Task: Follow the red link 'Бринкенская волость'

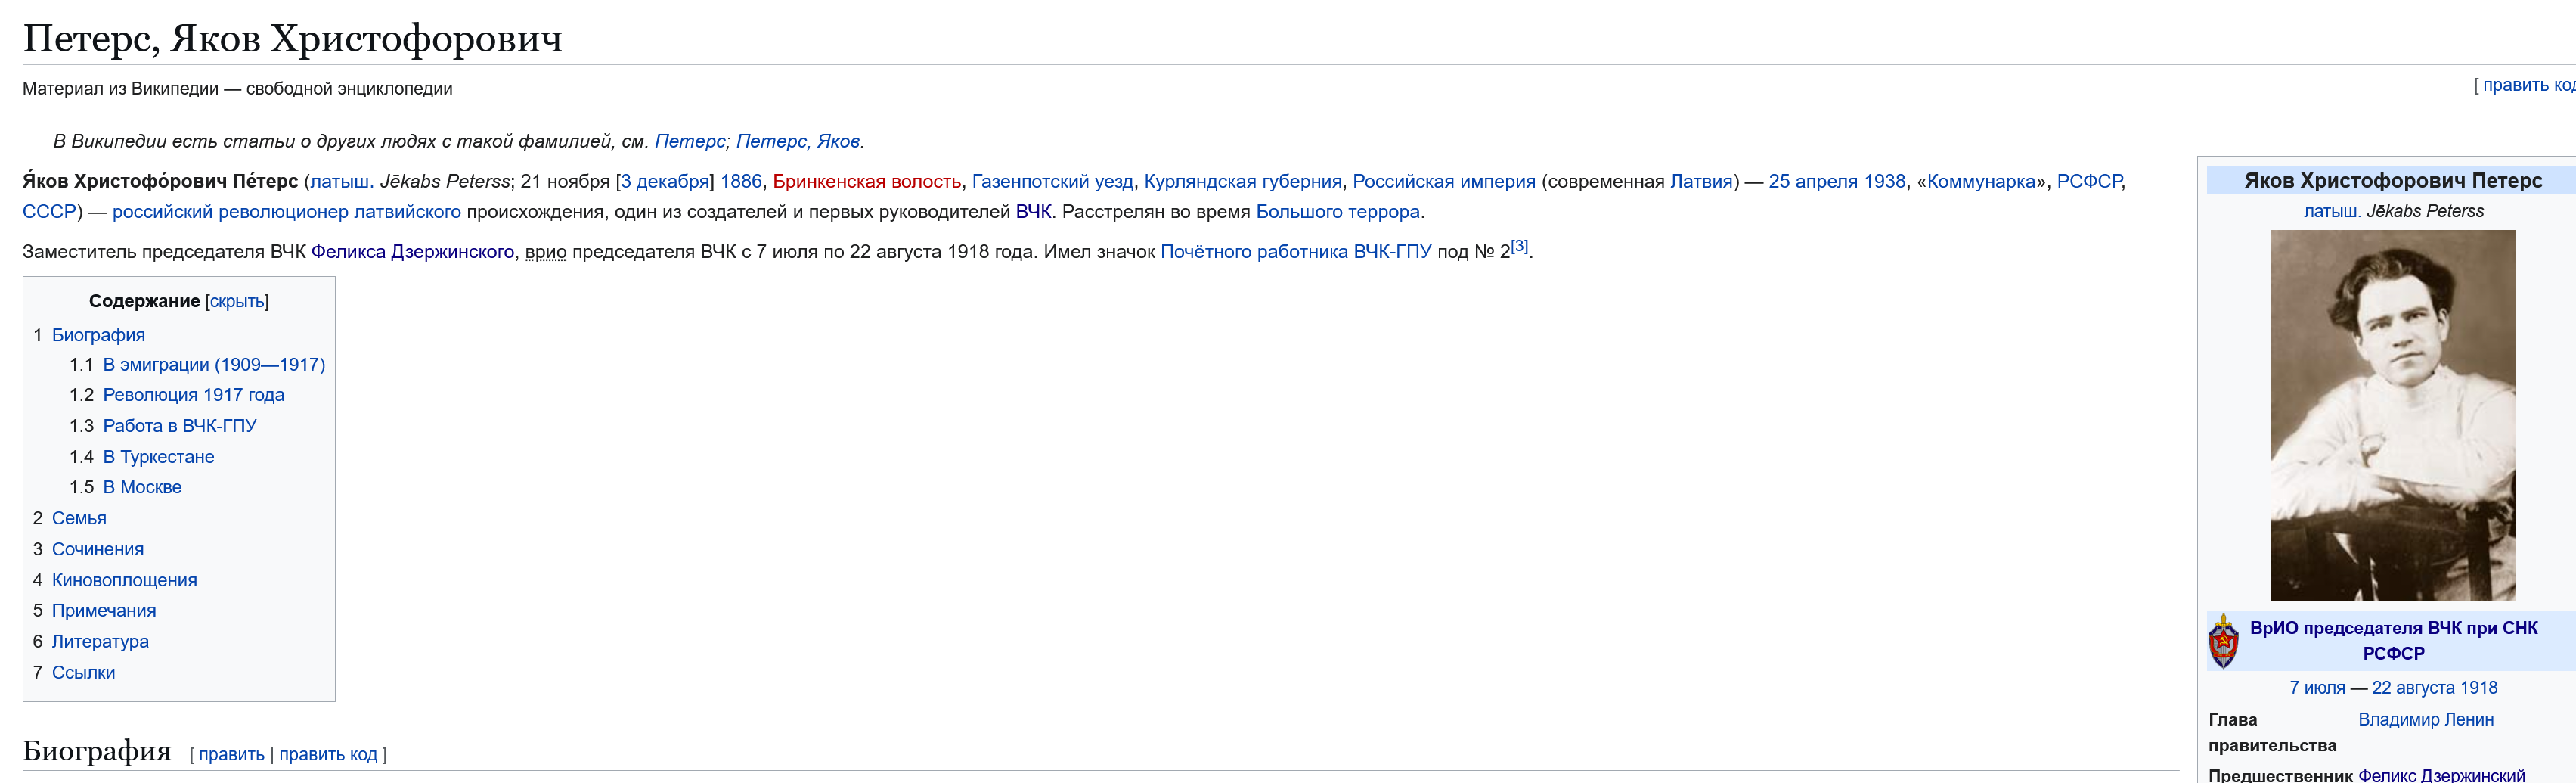Action: [866, 181]
